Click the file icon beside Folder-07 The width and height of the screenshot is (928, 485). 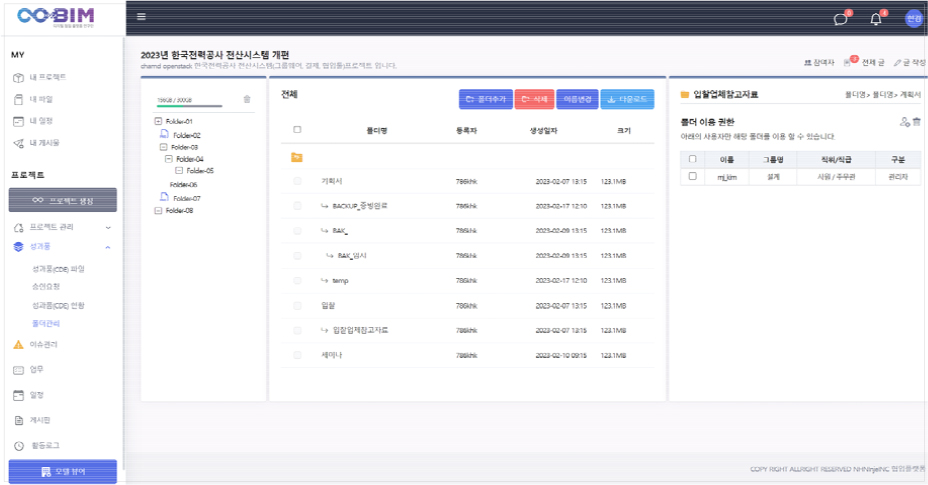tap(165, 197)
